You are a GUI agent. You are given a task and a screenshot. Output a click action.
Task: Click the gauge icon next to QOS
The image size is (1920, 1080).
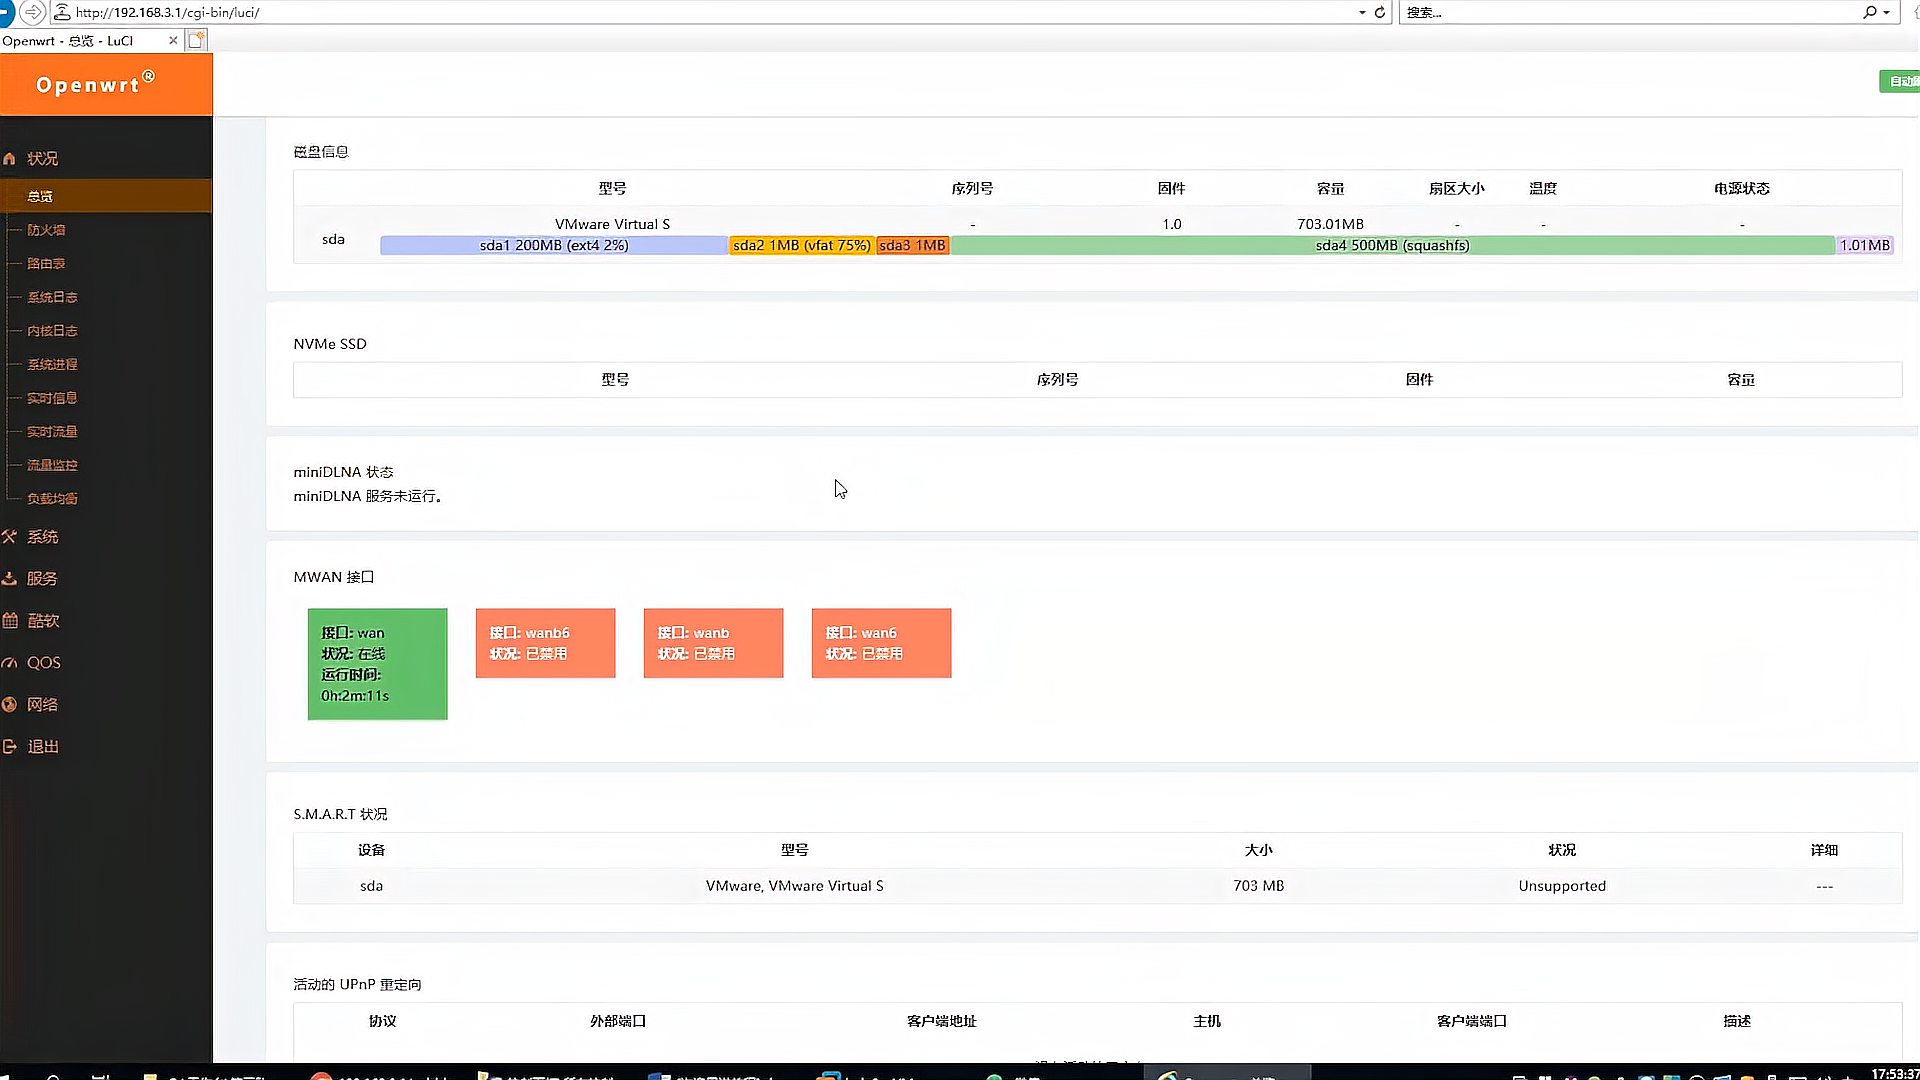point(10,663)
